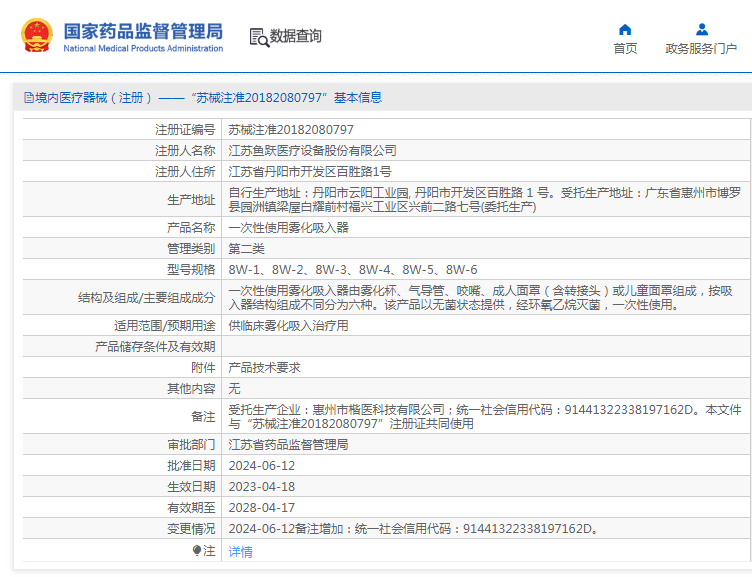The image size is (752, 577).
Task: Click 国家药品监督管理局 site title
Action: pos(143,31)
